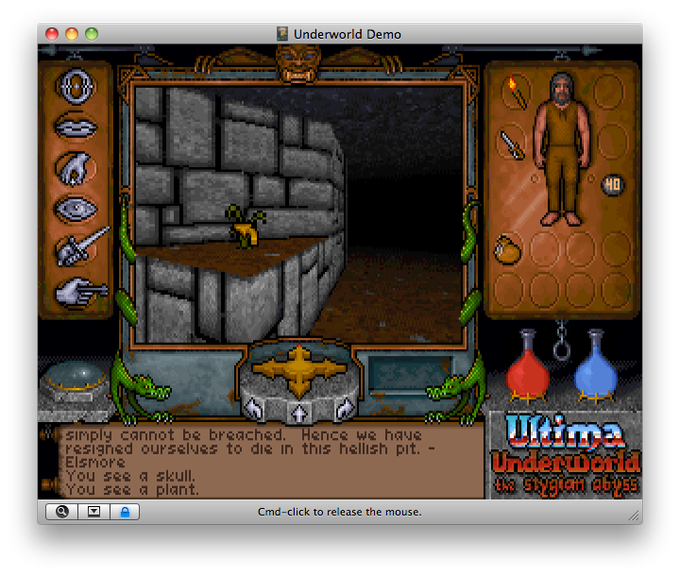Click the red vitality flask
680x576 pixels.
click(x=528, y=366)
